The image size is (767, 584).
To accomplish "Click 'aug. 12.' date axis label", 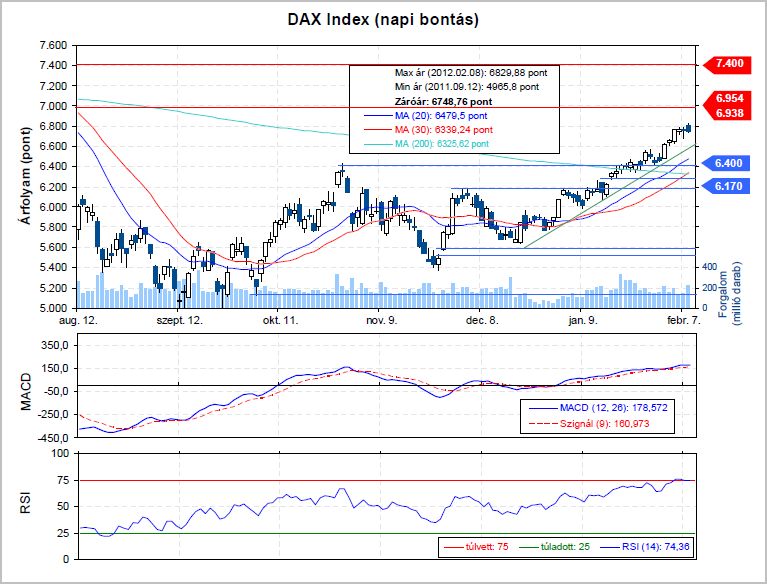I will (78, 320).
